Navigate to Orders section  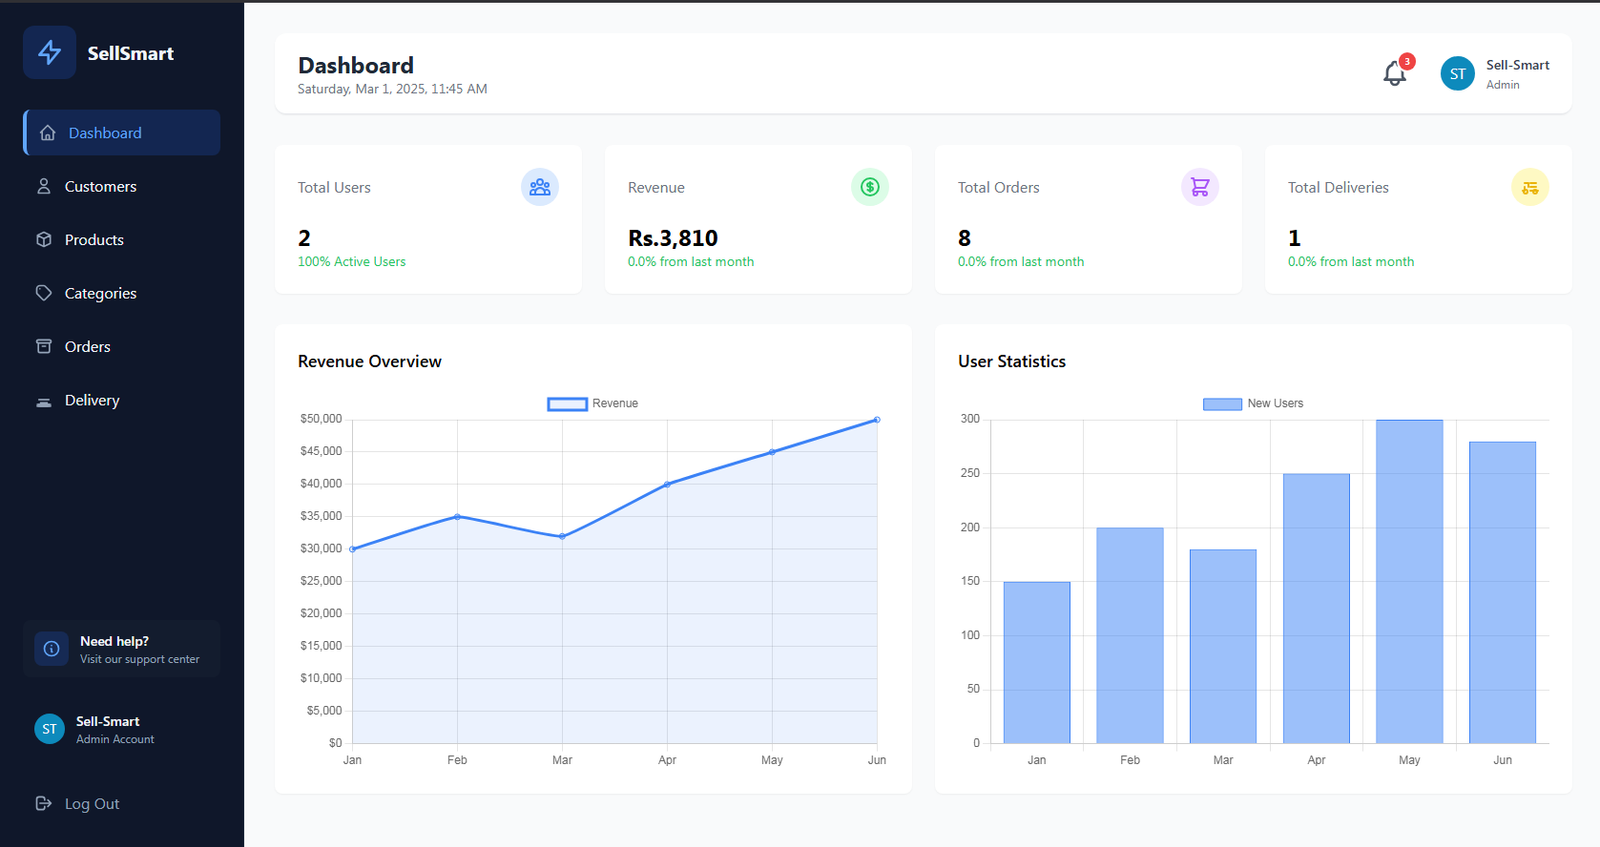coord(87,347)
